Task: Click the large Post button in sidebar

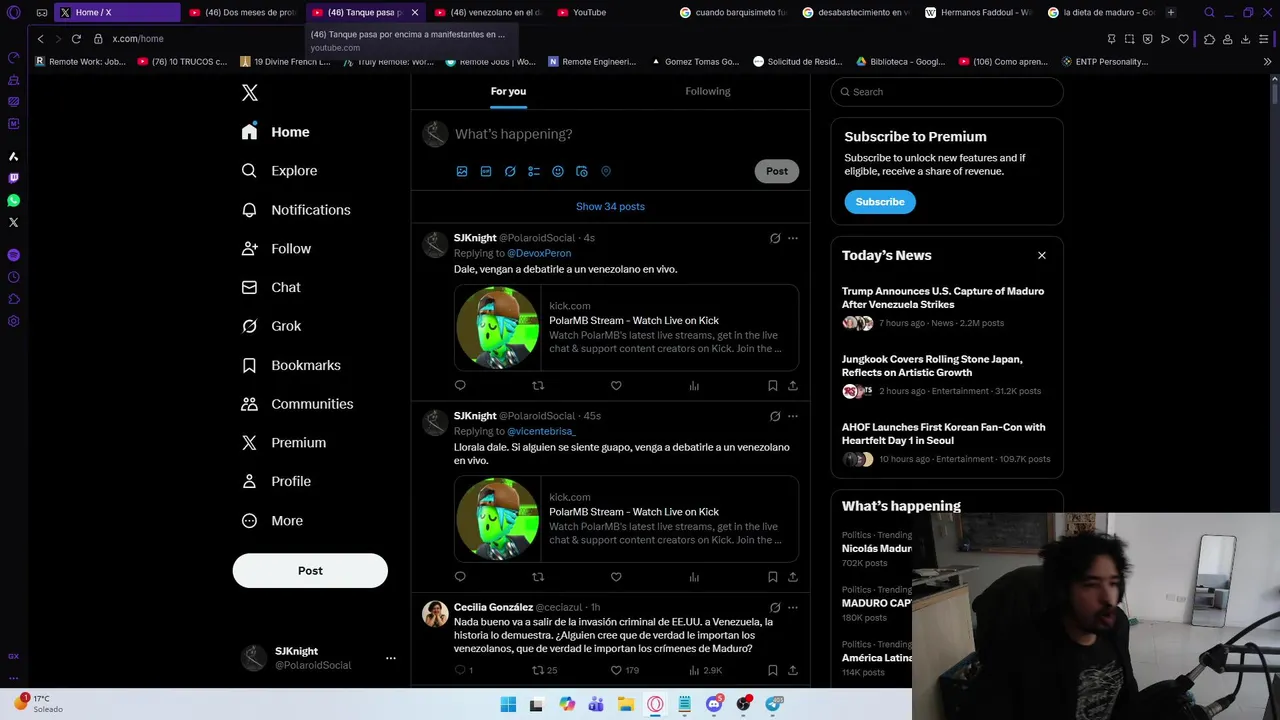Action: pyautogui.click(x=310, y=571)
